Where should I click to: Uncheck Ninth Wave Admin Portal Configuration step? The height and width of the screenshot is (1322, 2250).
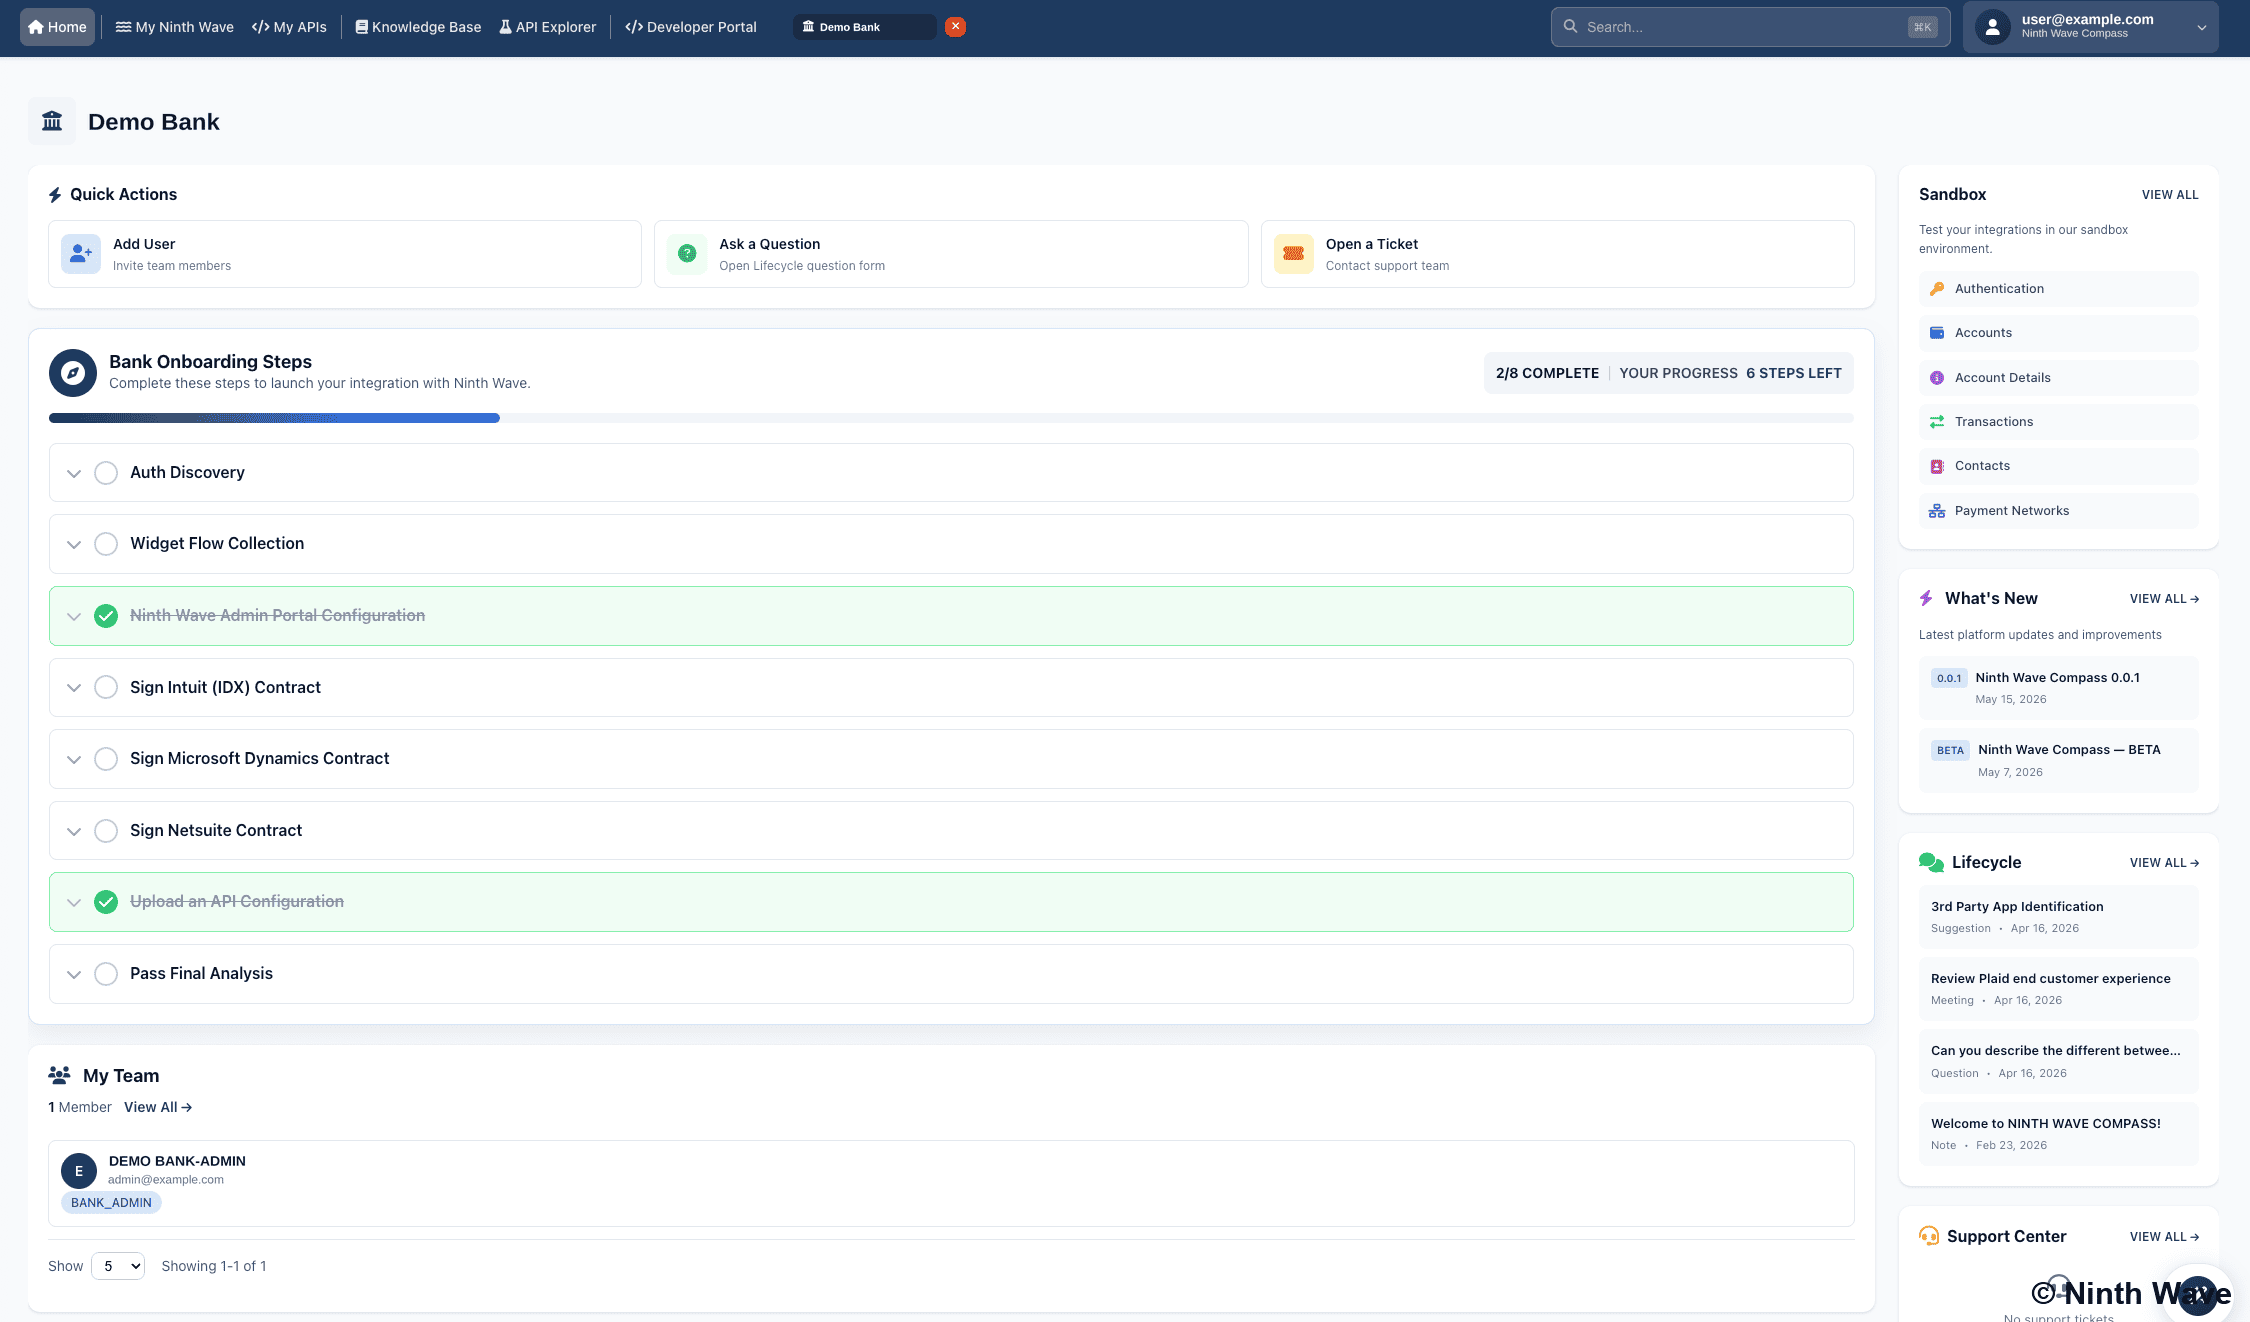click(x=106, y=616)
